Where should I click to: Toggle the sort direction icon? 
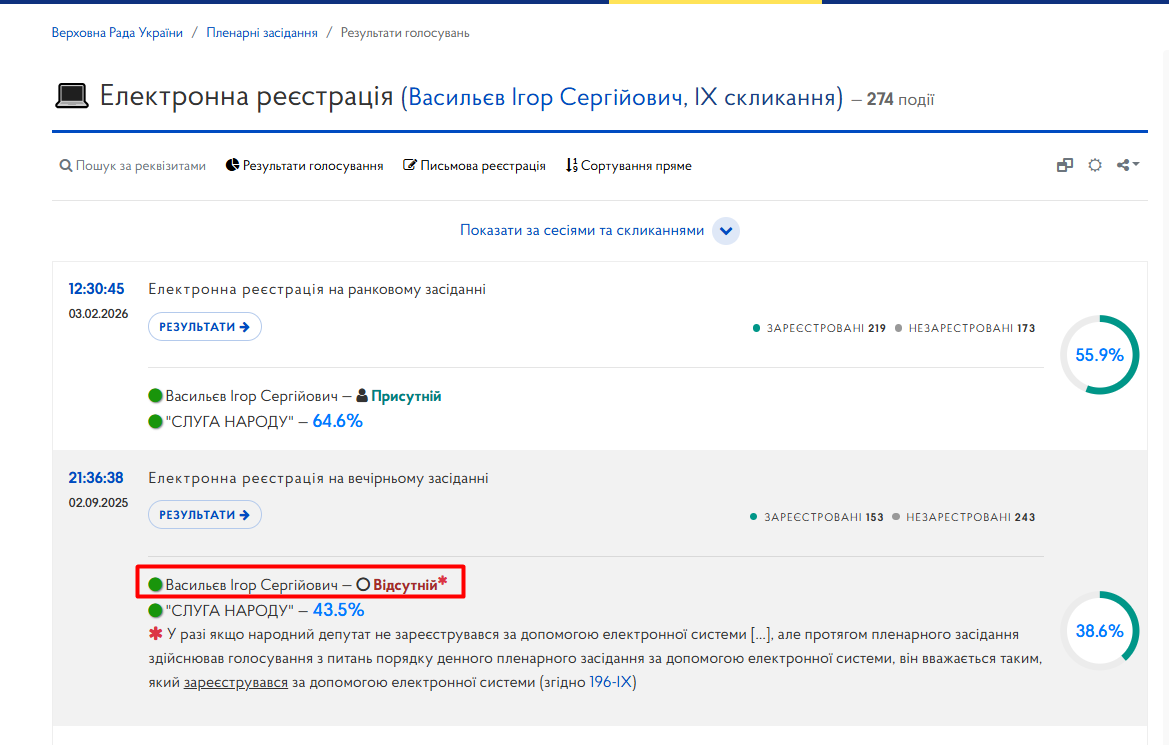coord(571,166)
